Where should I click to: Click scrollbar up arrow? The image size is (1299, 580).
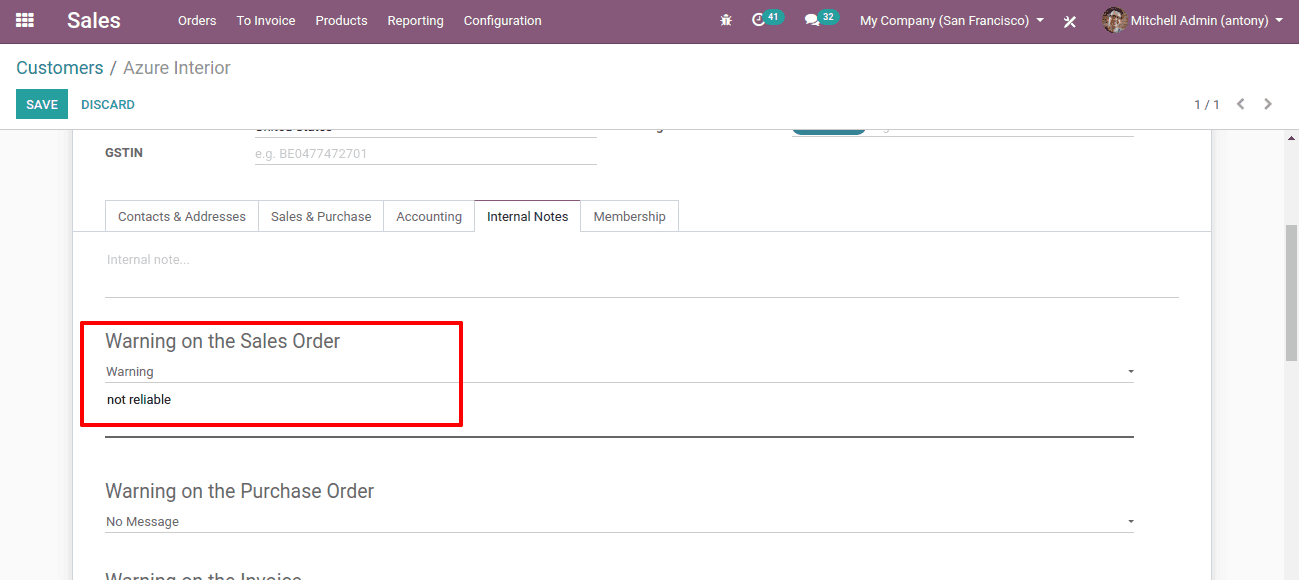[x=1291, y=138]
